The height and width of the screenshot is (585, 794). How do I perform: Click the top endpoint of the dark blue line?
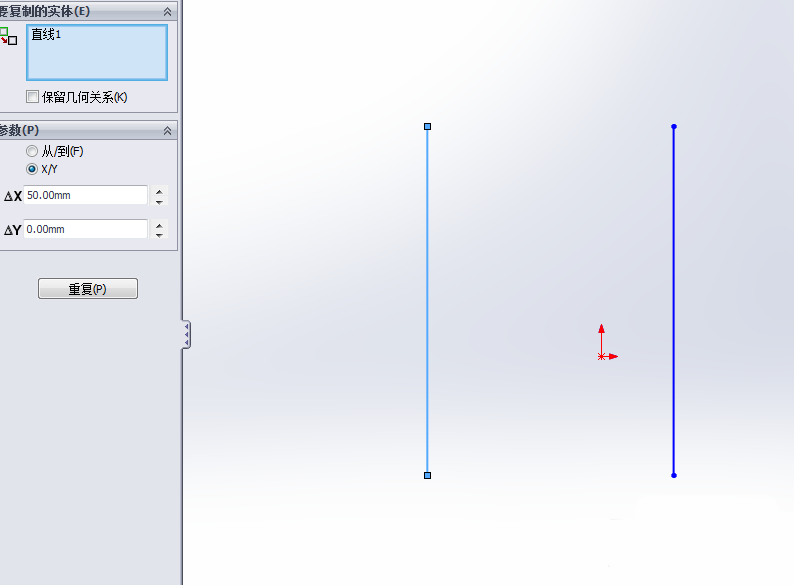click(673, 127)
